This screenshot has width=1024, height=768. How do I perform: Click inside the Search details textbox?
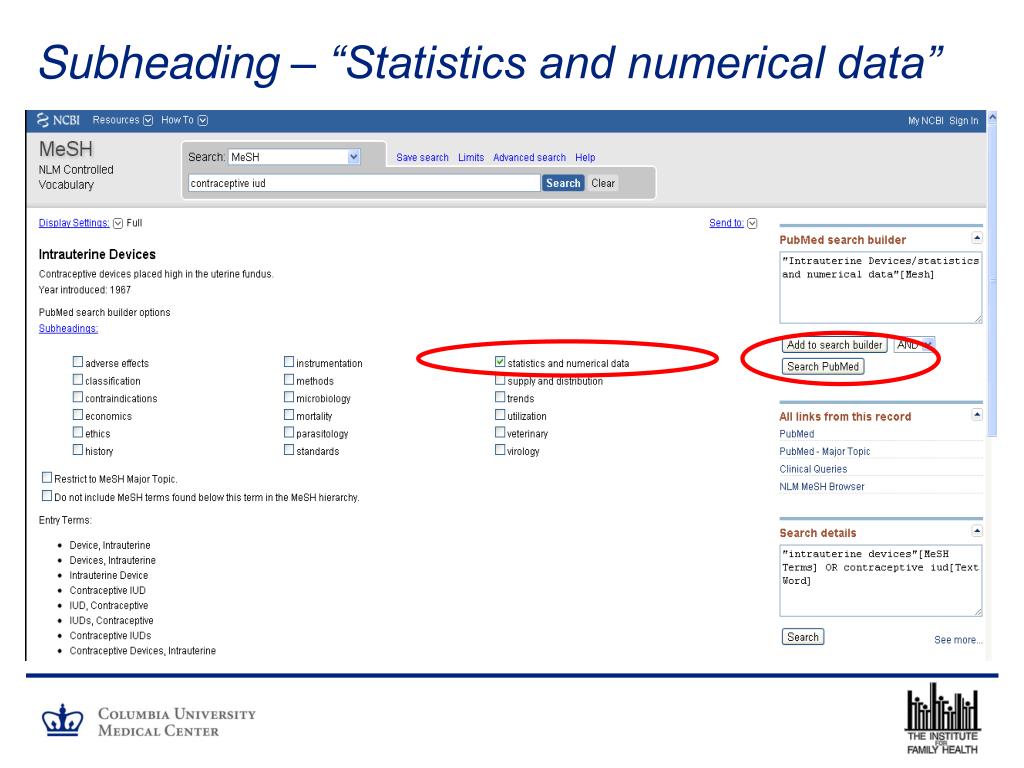[880, 581]
